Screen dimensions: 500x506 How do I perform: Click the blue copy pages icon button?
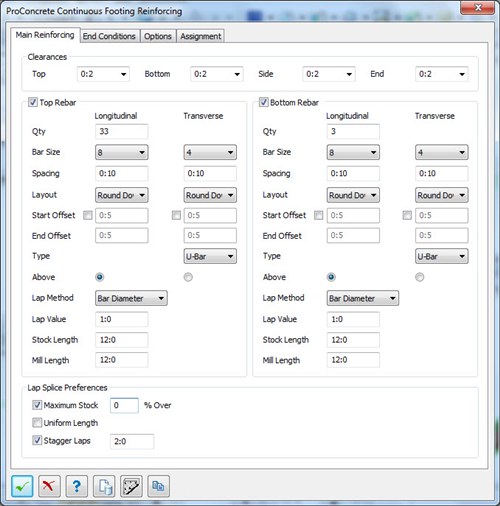click(159, 486)
